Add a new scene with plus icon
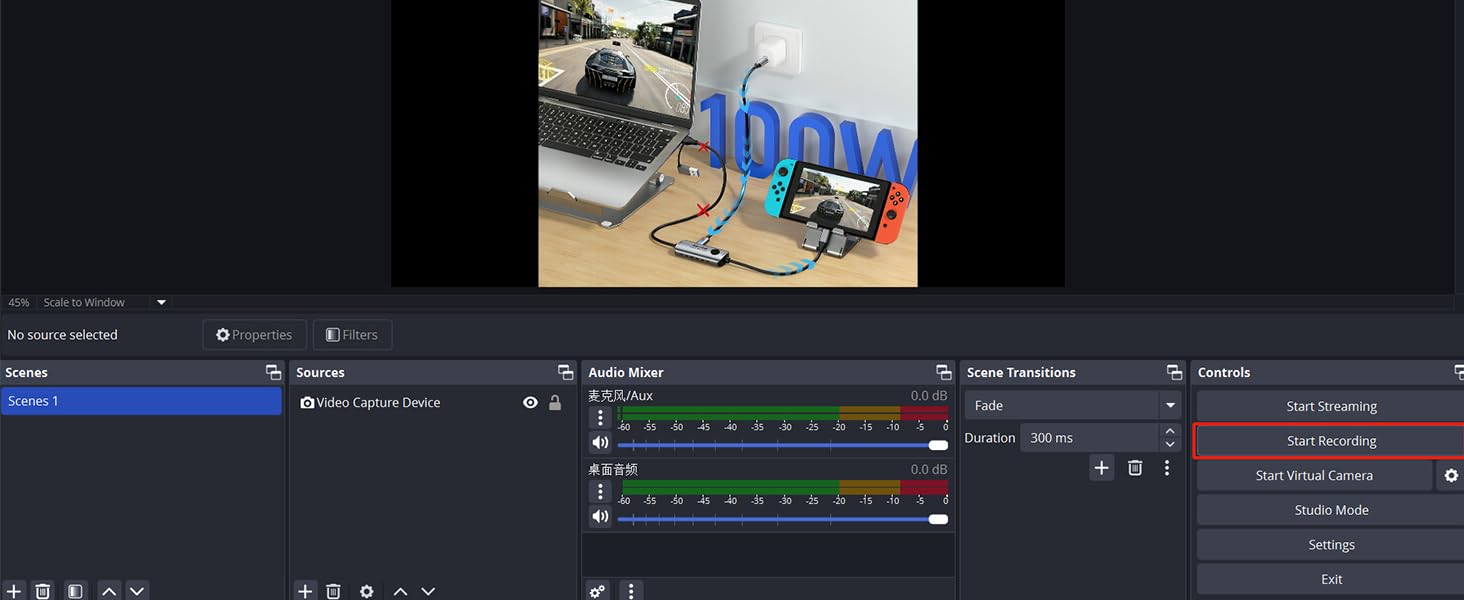The image size is (1464, 600). pos(14,591)
